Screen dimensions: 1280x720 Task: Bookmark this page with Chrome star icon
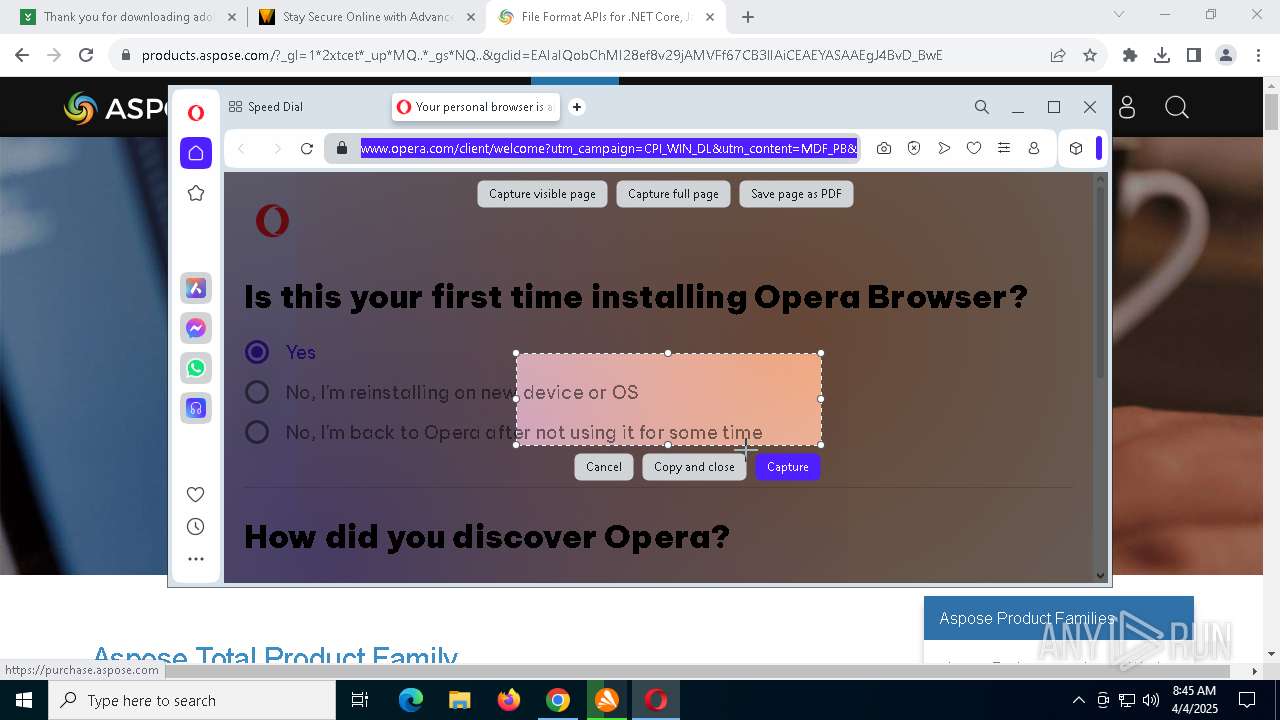[1090, 55]
